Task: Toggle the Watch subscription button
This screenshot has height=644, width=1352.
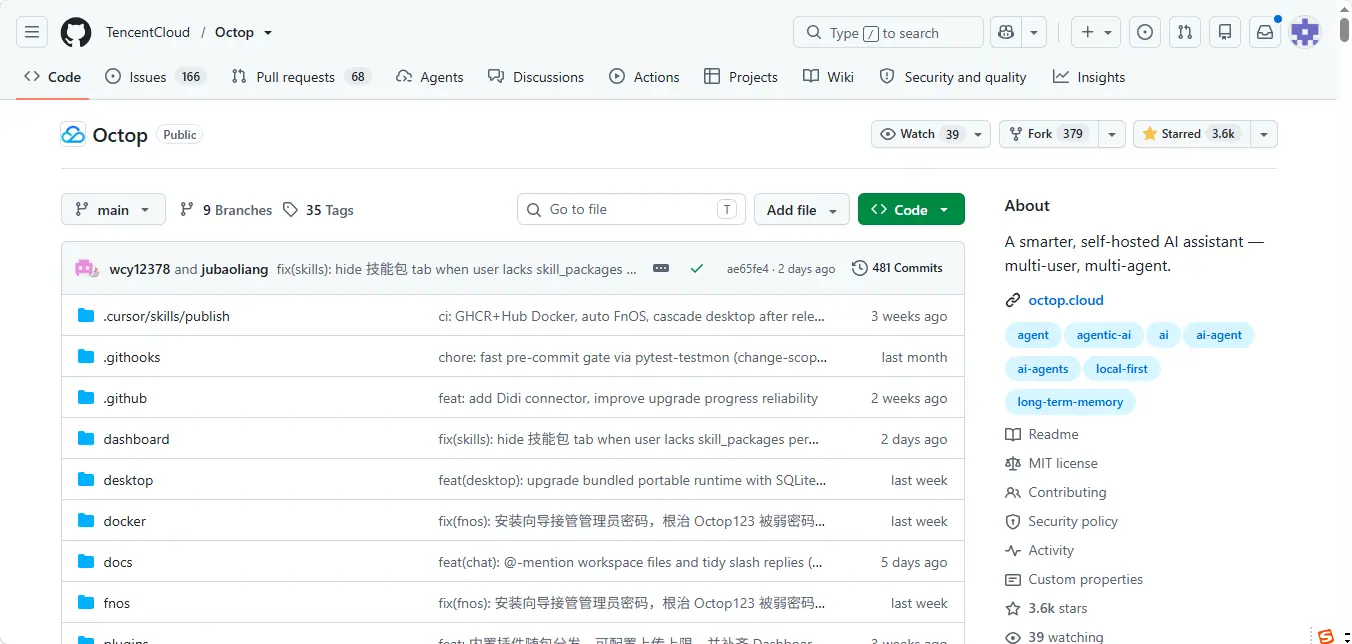Action: point(918,134)
